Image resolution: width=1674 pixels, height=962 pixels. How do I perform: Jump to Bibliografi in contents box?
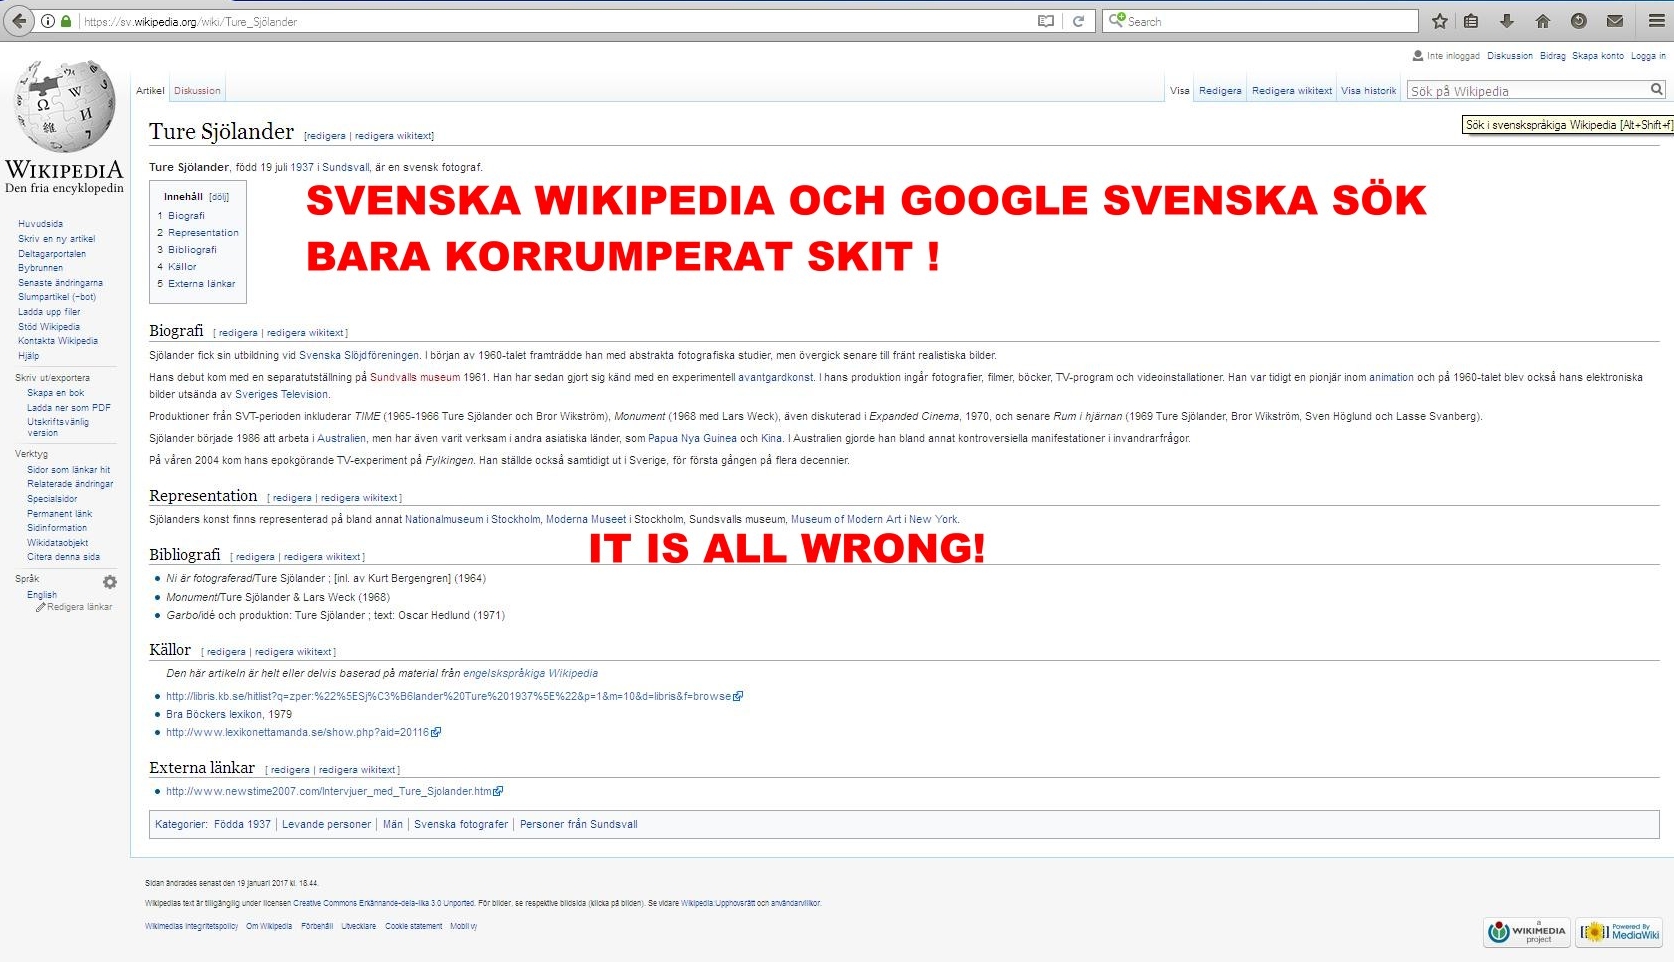click(192, 250)
